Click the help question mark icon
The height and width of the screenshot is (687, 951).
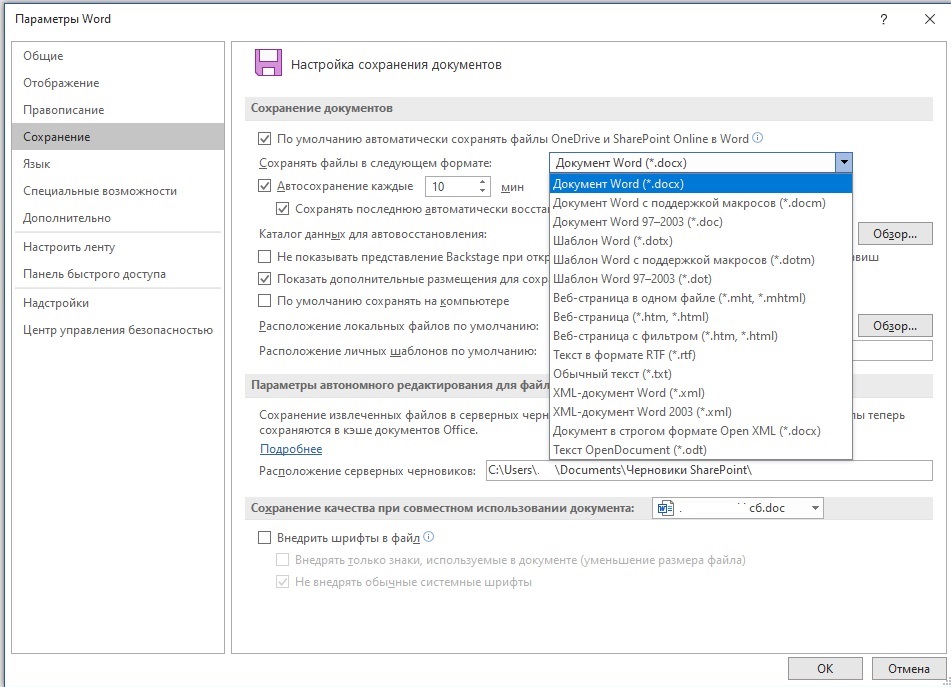click(884, 19)
